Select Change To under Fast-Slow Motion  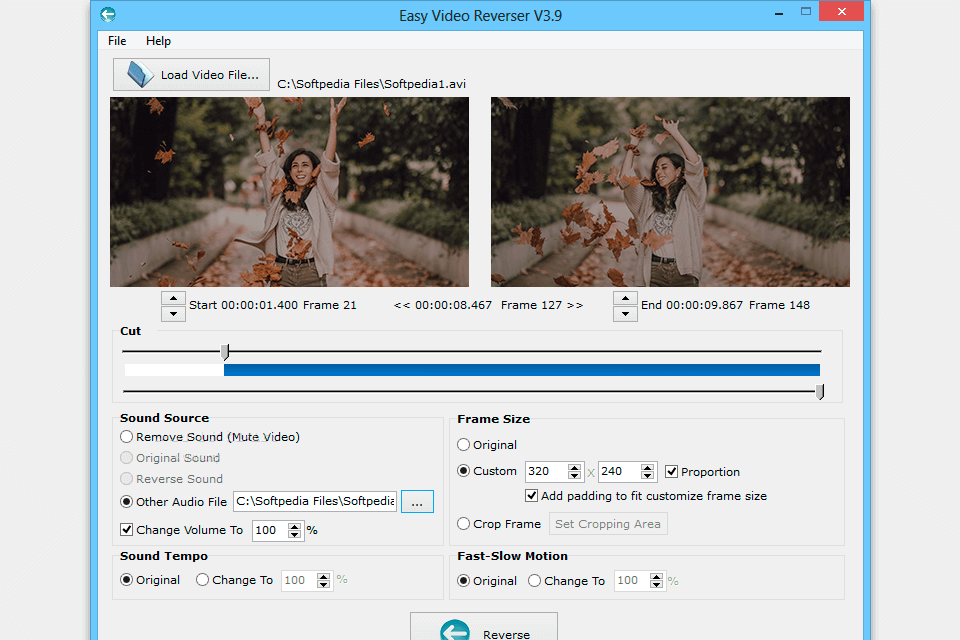tap(566, 581)
